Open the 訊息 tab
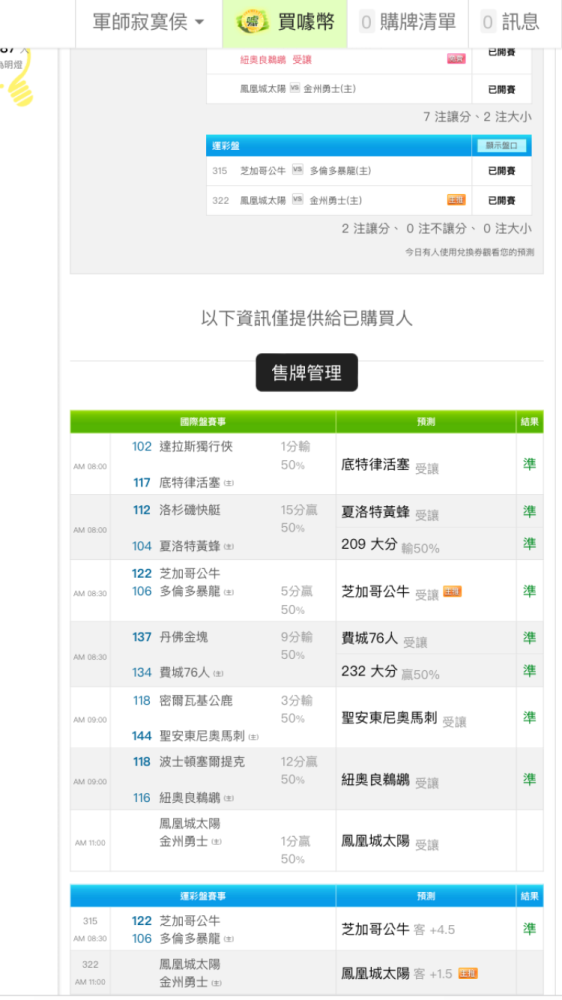The height and width of the screenshot is (1000, 562). 512,23
